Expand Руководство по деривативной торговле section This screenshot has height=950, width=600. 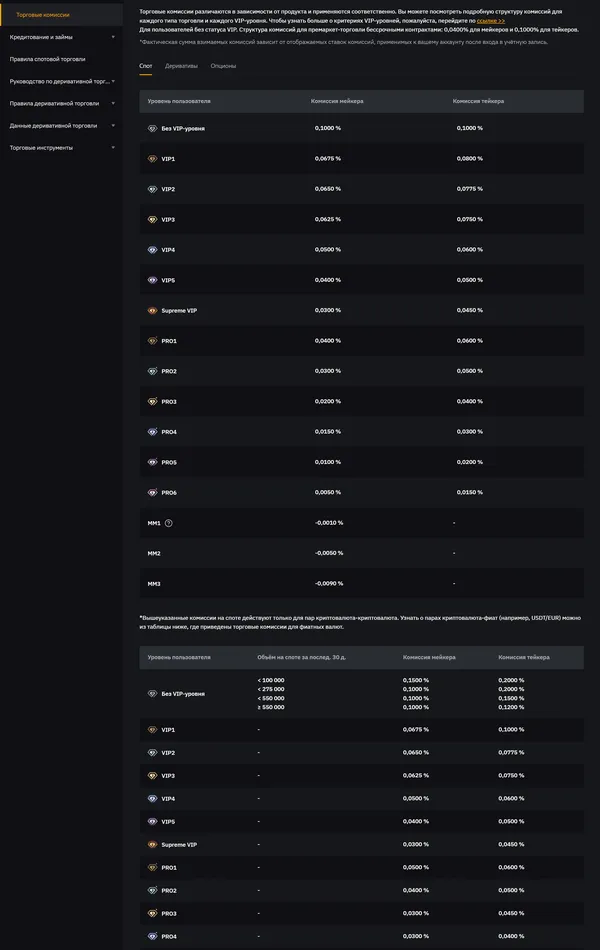click(x=113, y=81)
